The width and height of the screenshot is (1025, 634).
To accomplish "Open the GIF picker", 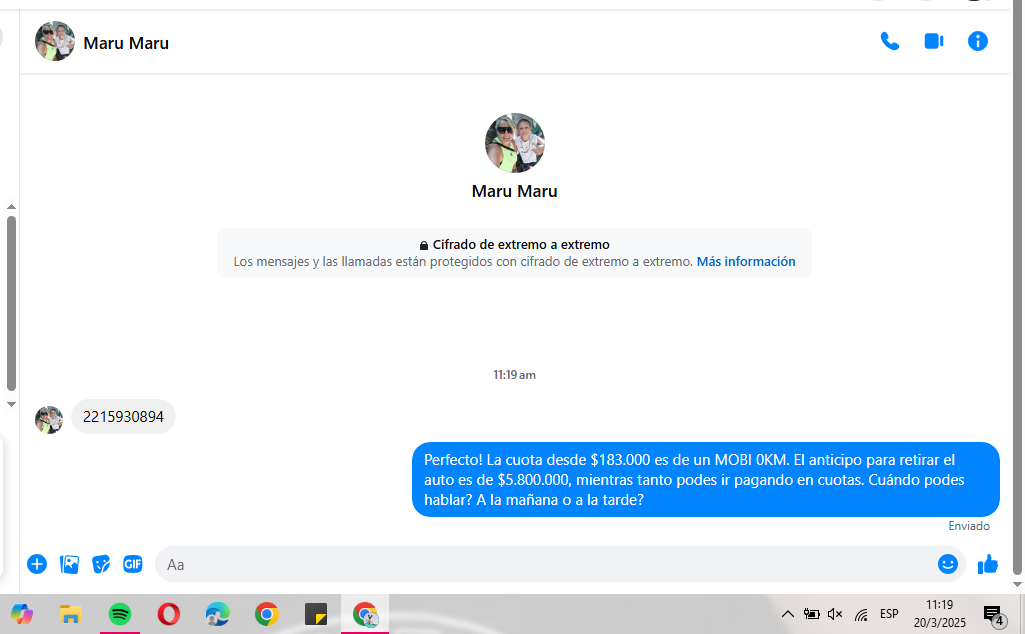I will [x=133, y=564].
